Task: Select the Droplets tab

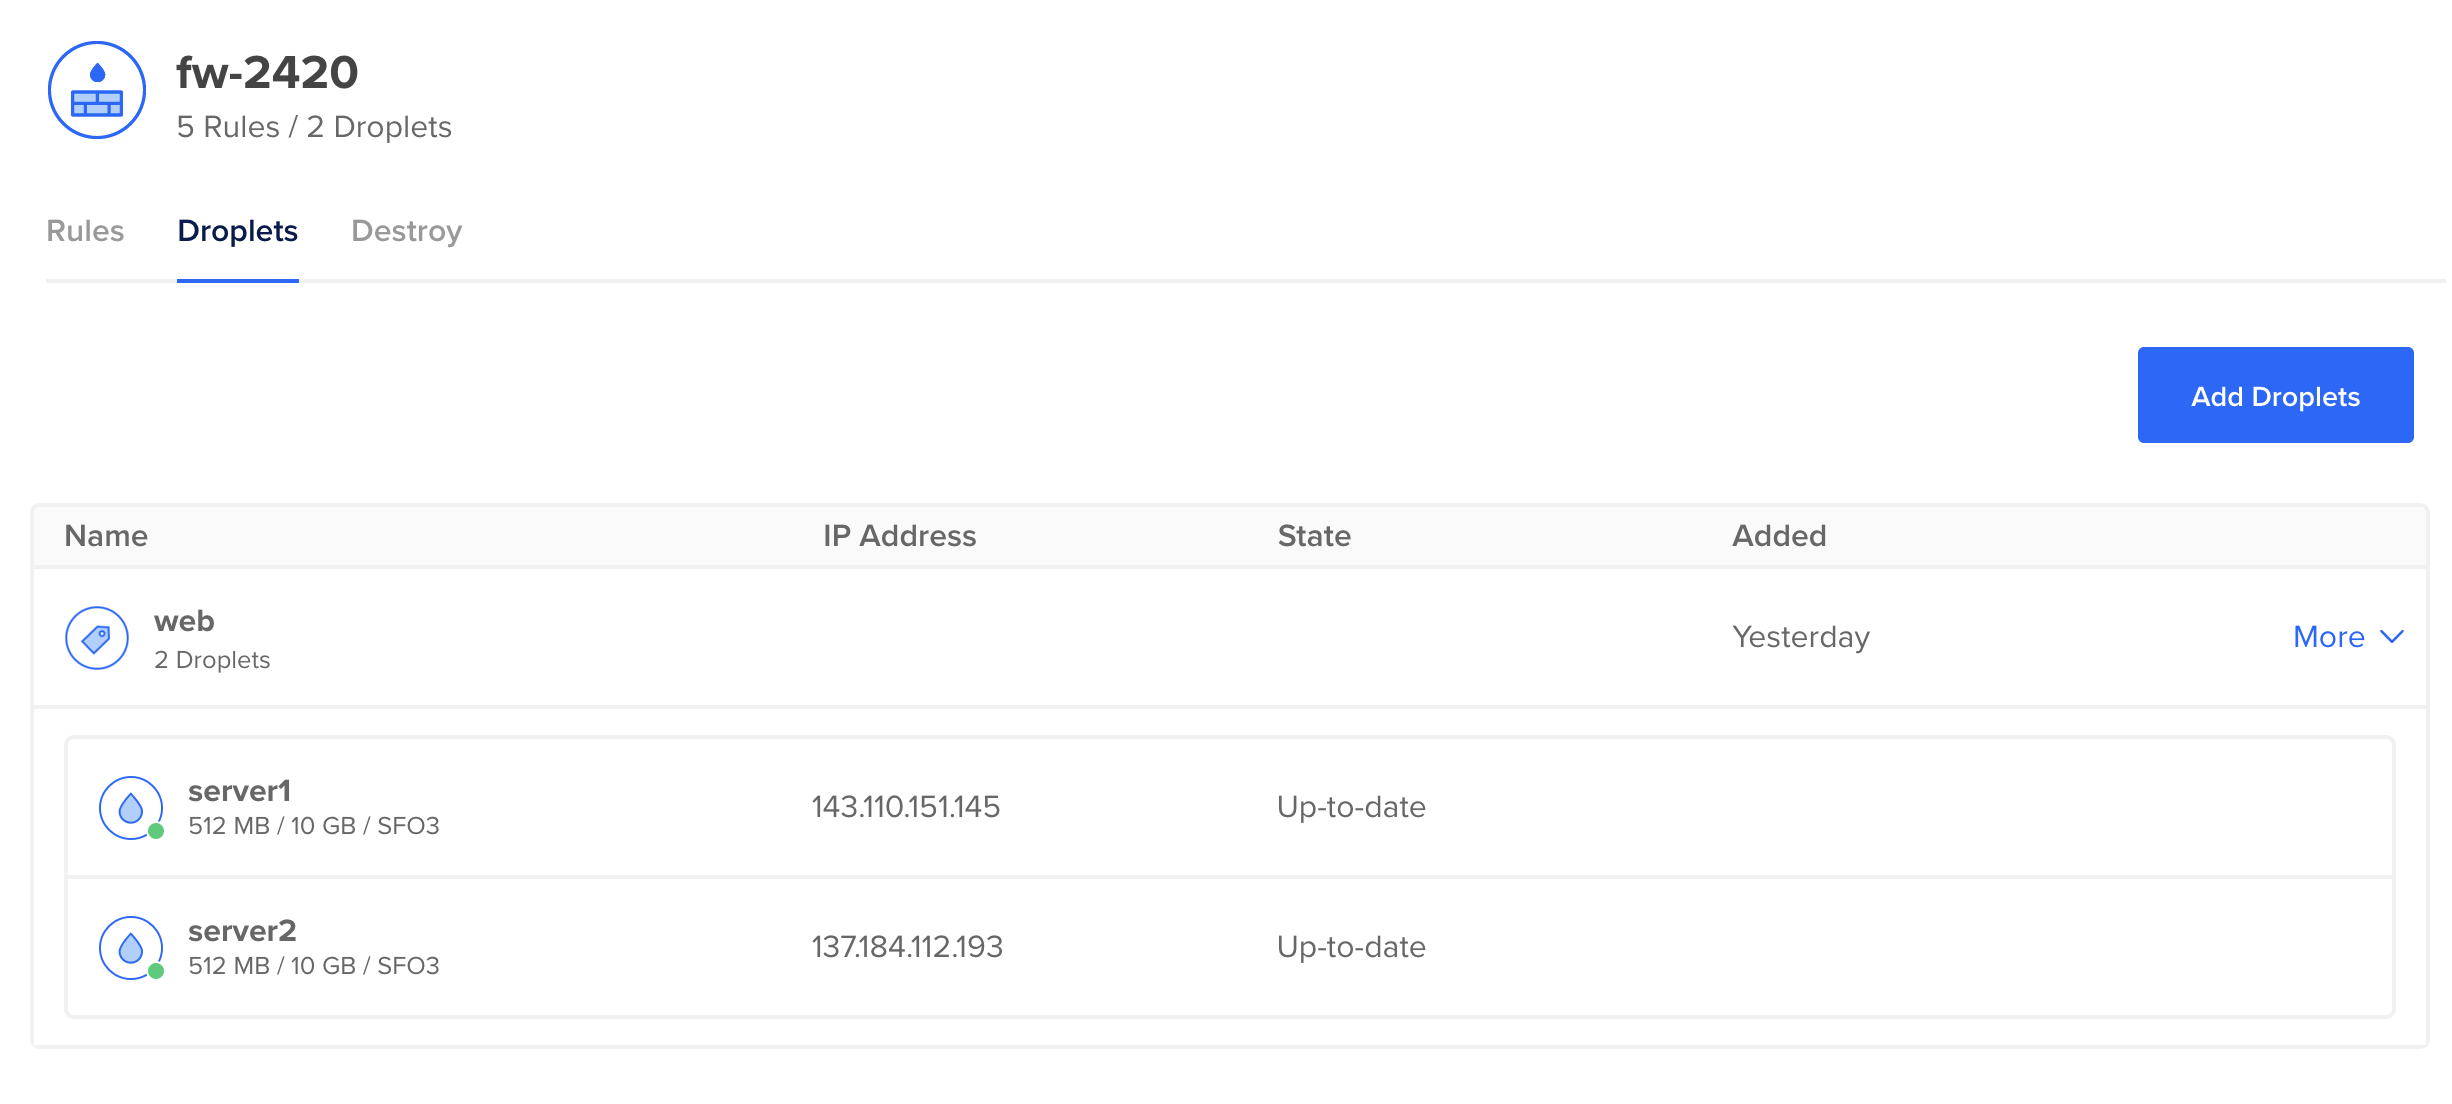Action: [x=238, y=231]
